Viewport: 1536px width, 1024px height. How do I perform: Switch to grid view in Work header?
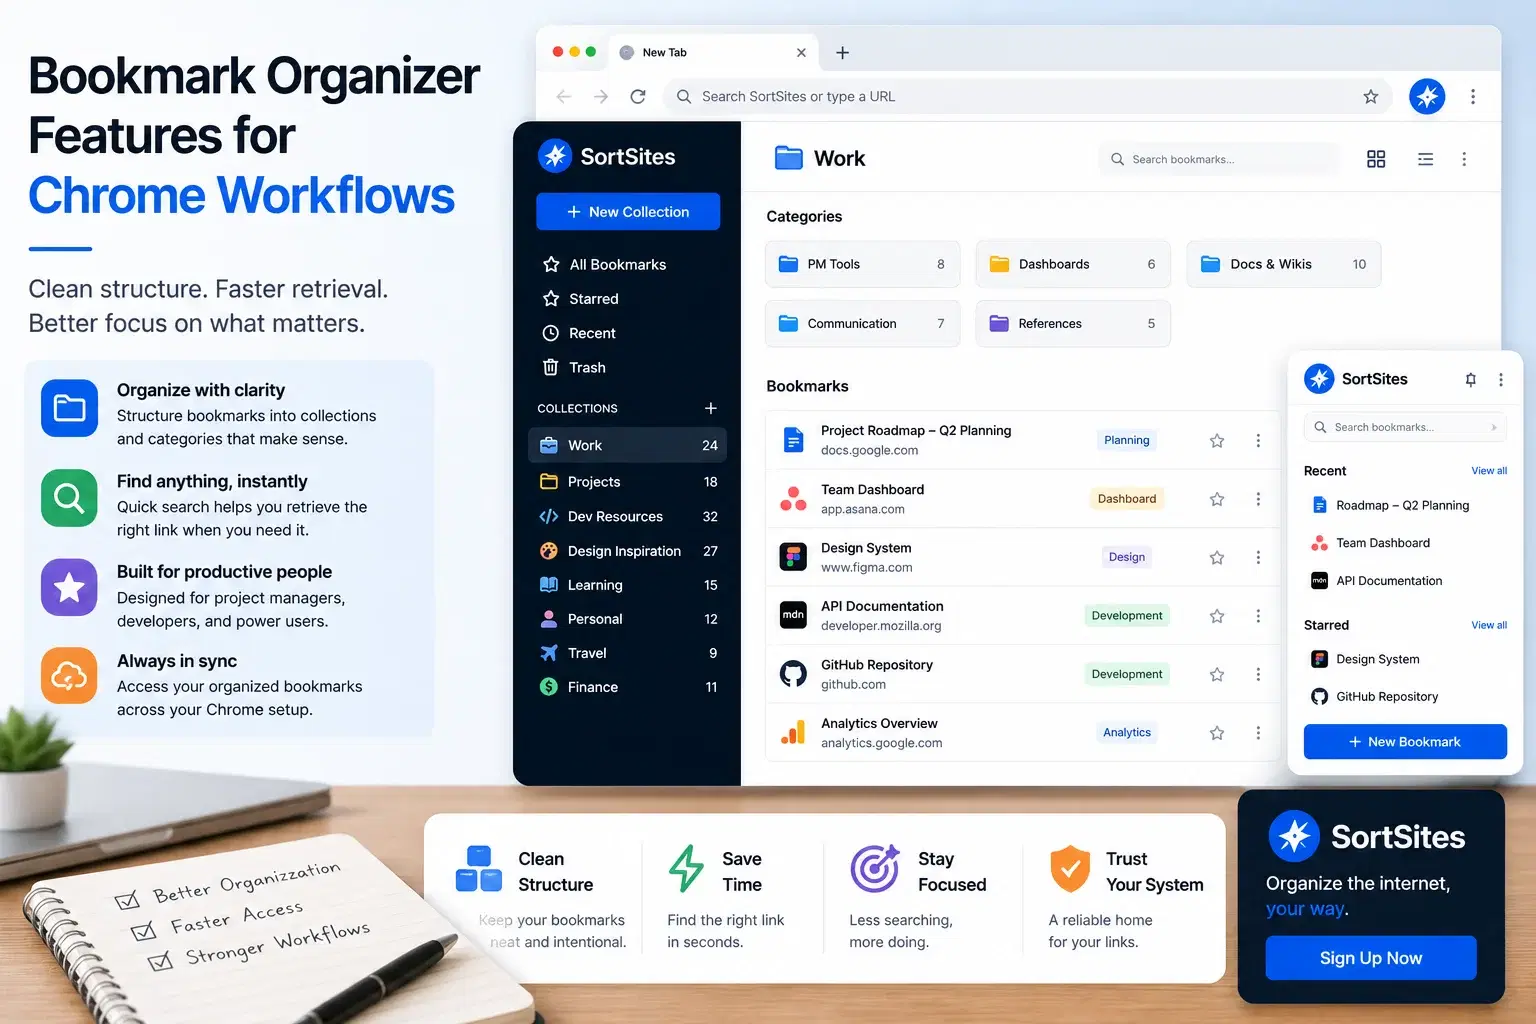point(1376,159)
